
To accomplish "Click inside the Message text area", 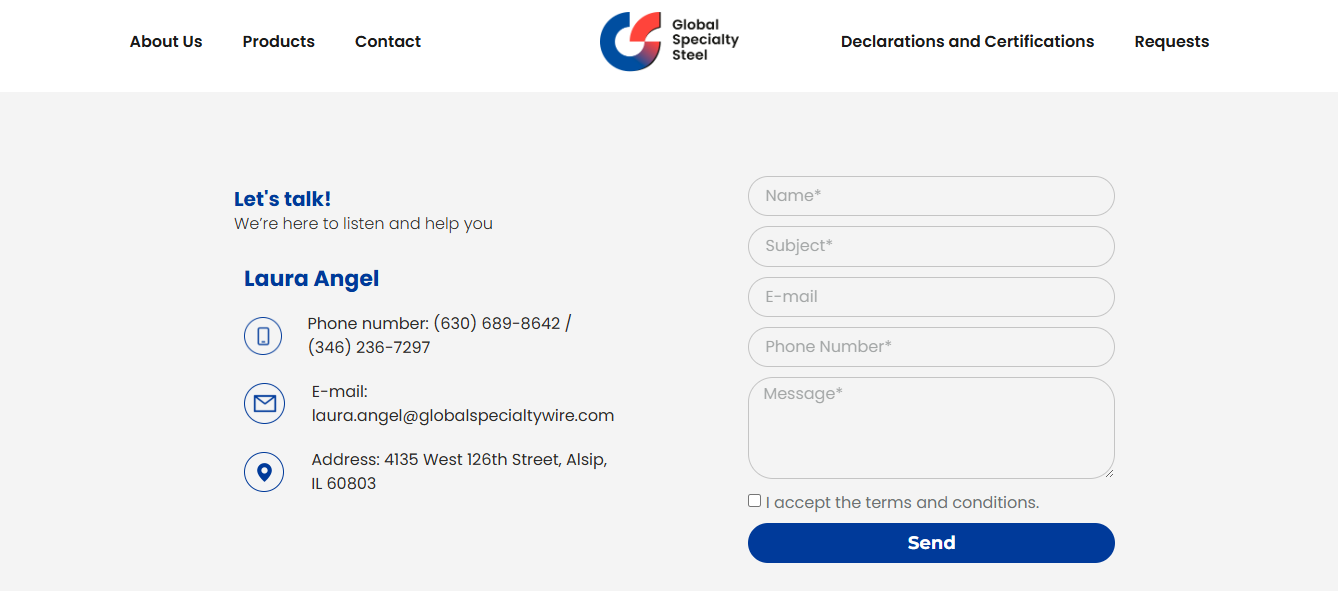I will 931,428.
